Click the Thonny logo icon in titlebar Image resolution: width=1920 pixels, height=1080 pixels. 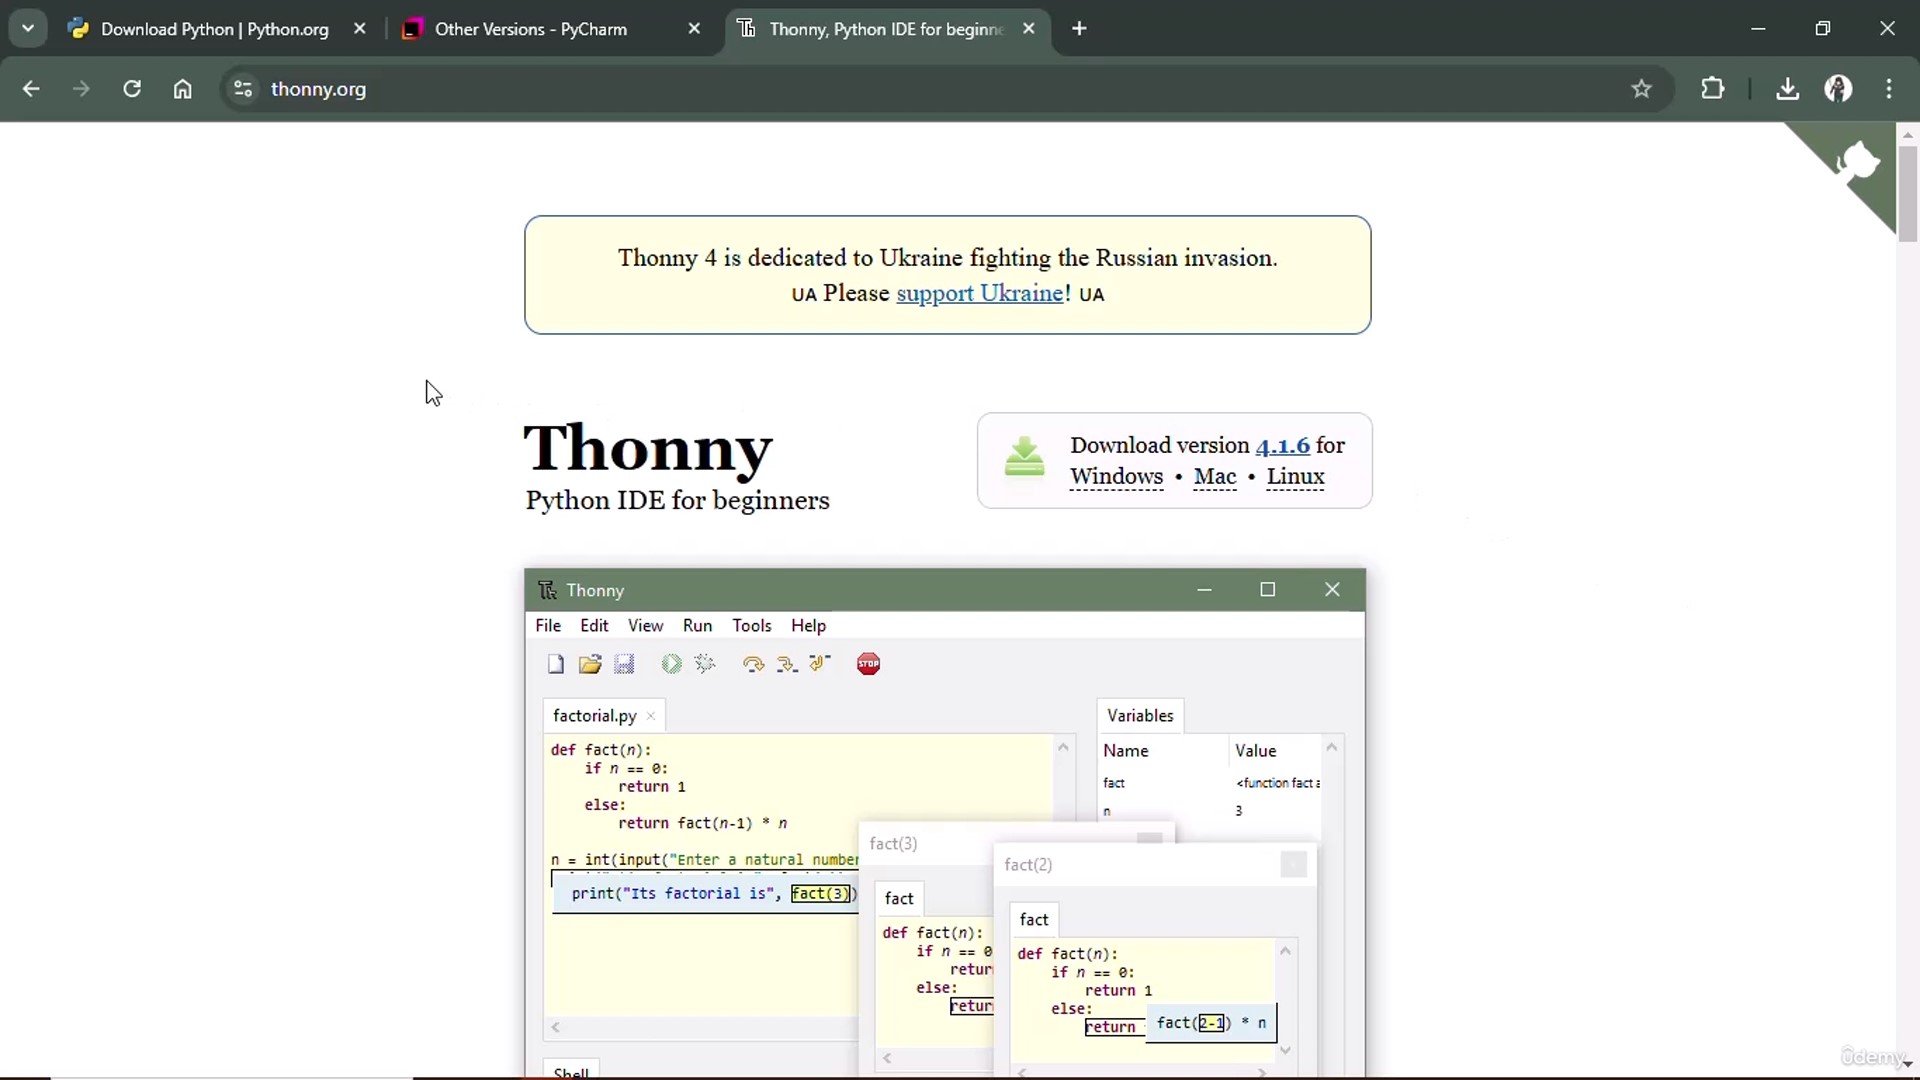tap(547, 590)
